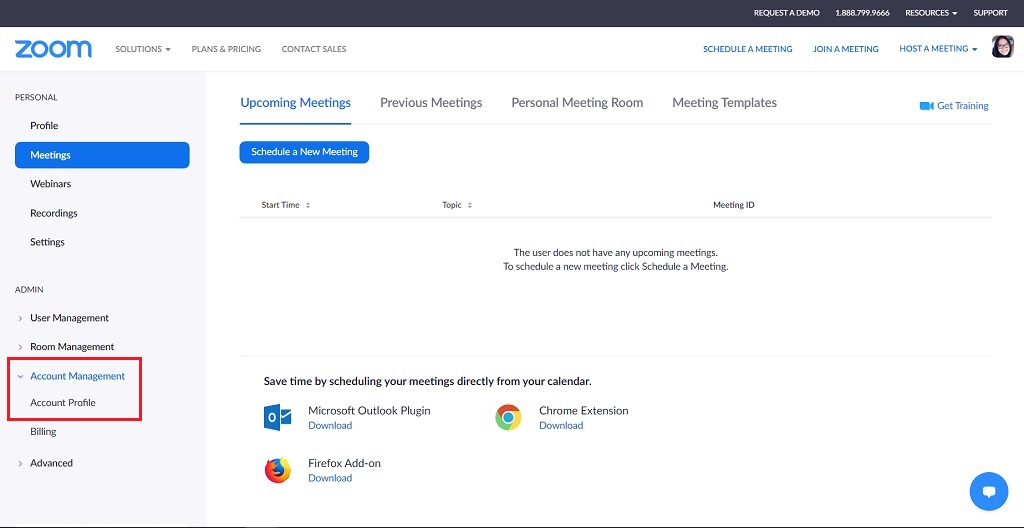Screen dimensions: 1024x528
Task: Switch to Upcoming Meetings tab
Action: coord(295,103)
